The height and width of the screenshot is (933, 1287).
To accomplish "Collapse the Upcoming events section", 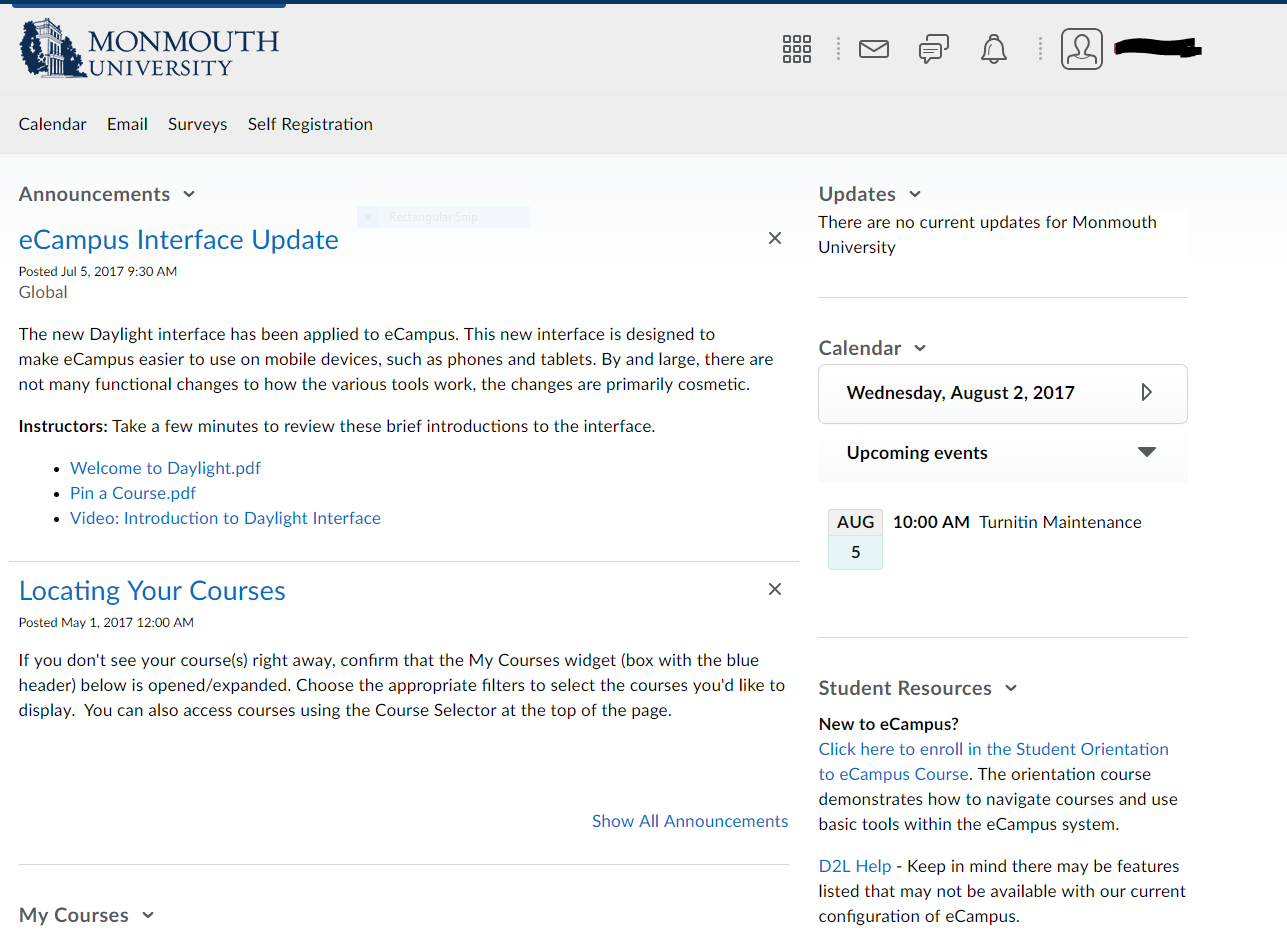I will pos(1147,452).
